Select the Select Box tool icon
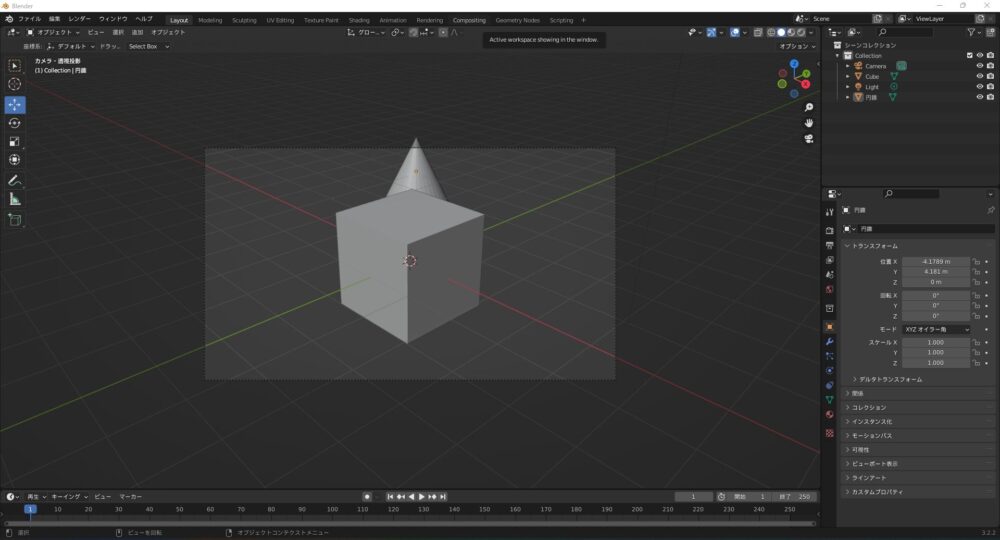Image resolution: width=1000 pixels, height=540 pixels. click(15, 66)
